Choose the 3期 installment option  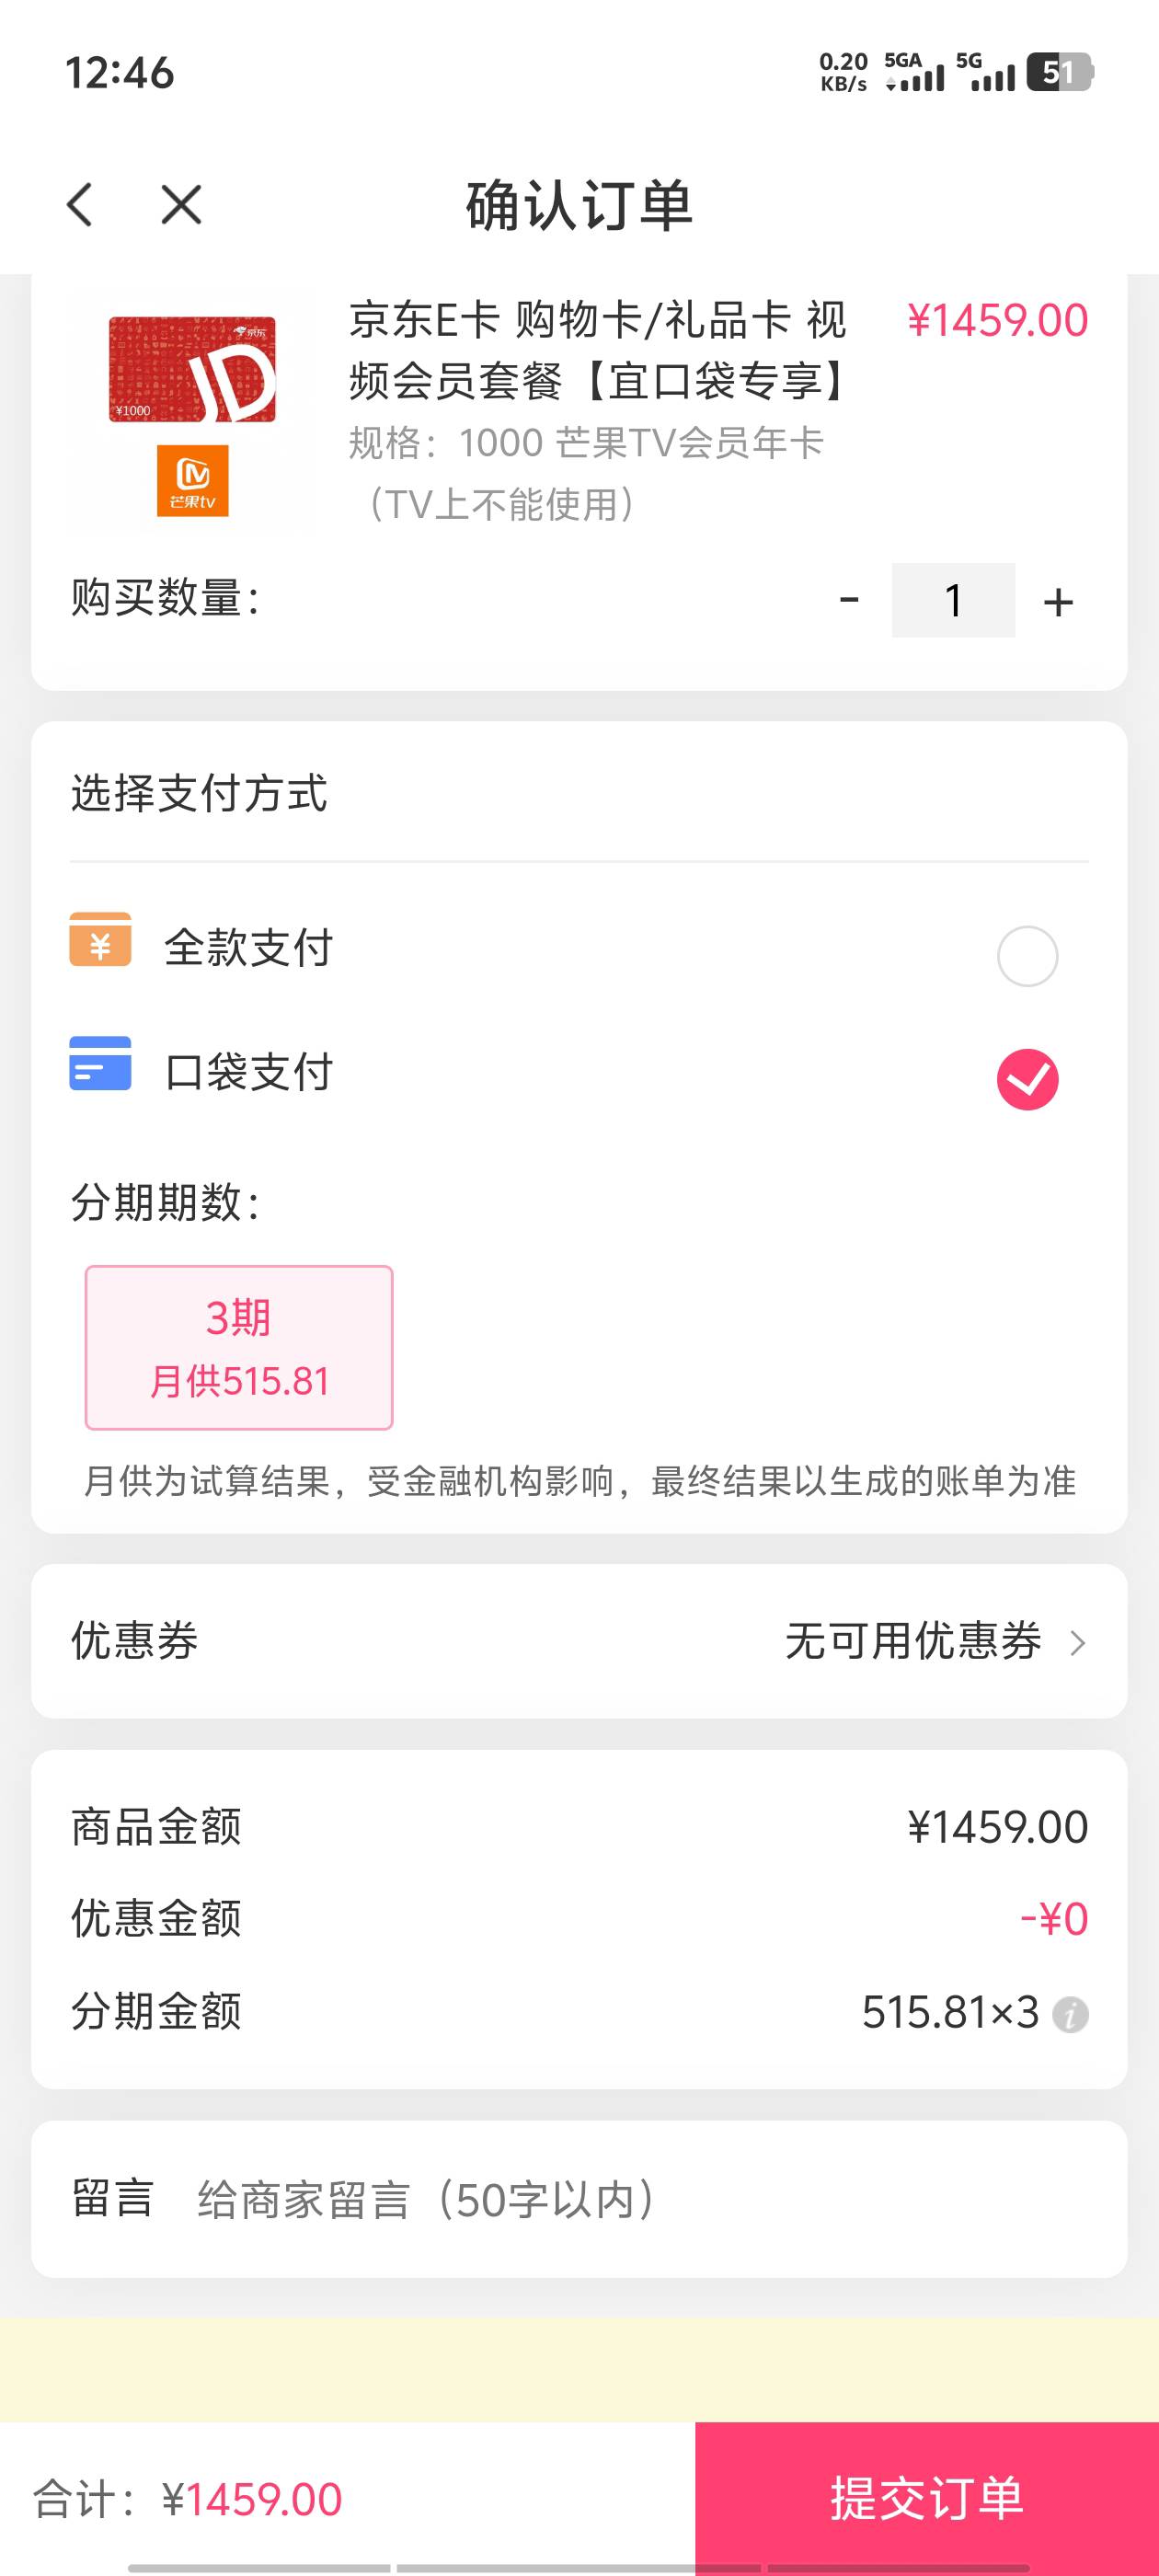[x=239, y=1347]
